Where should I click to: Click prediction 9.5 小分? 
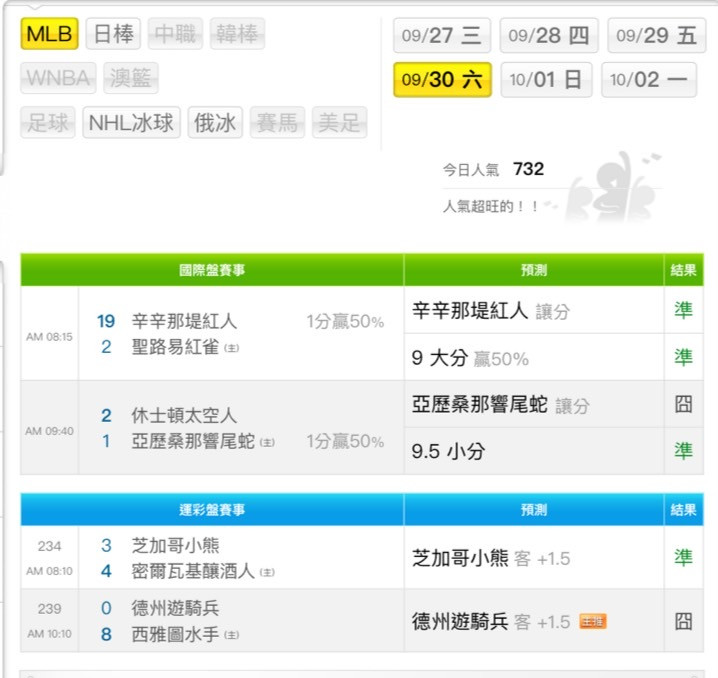click(448, 451)
